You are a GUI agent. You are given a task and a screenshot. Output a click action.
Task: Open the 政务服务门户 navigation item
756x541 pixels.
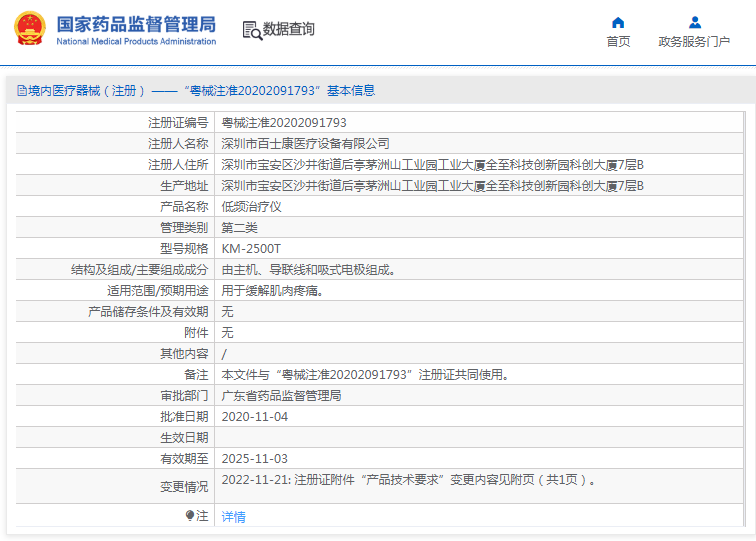[x=694, y=42]
